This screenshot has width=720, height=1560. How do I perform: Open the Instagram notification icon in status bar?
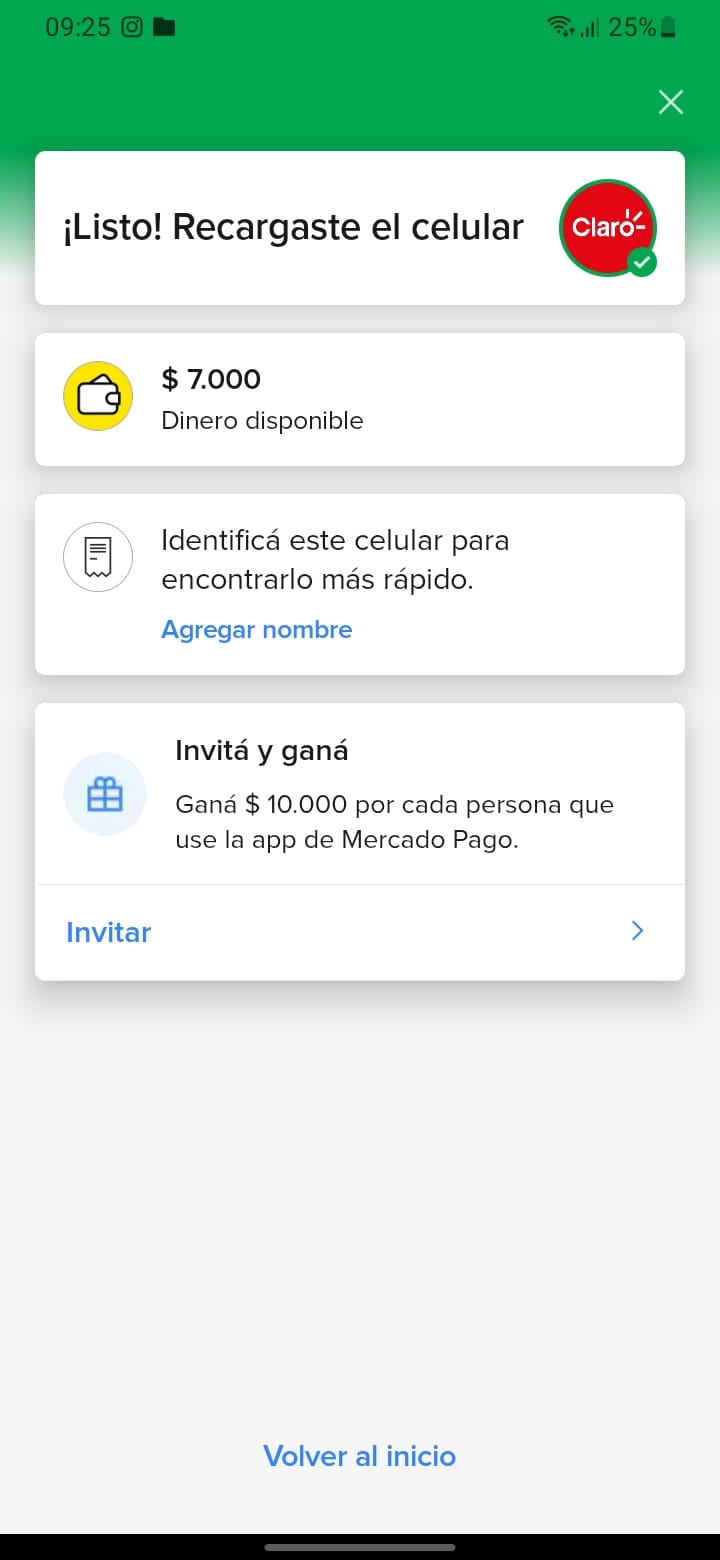tap(132, 27)
